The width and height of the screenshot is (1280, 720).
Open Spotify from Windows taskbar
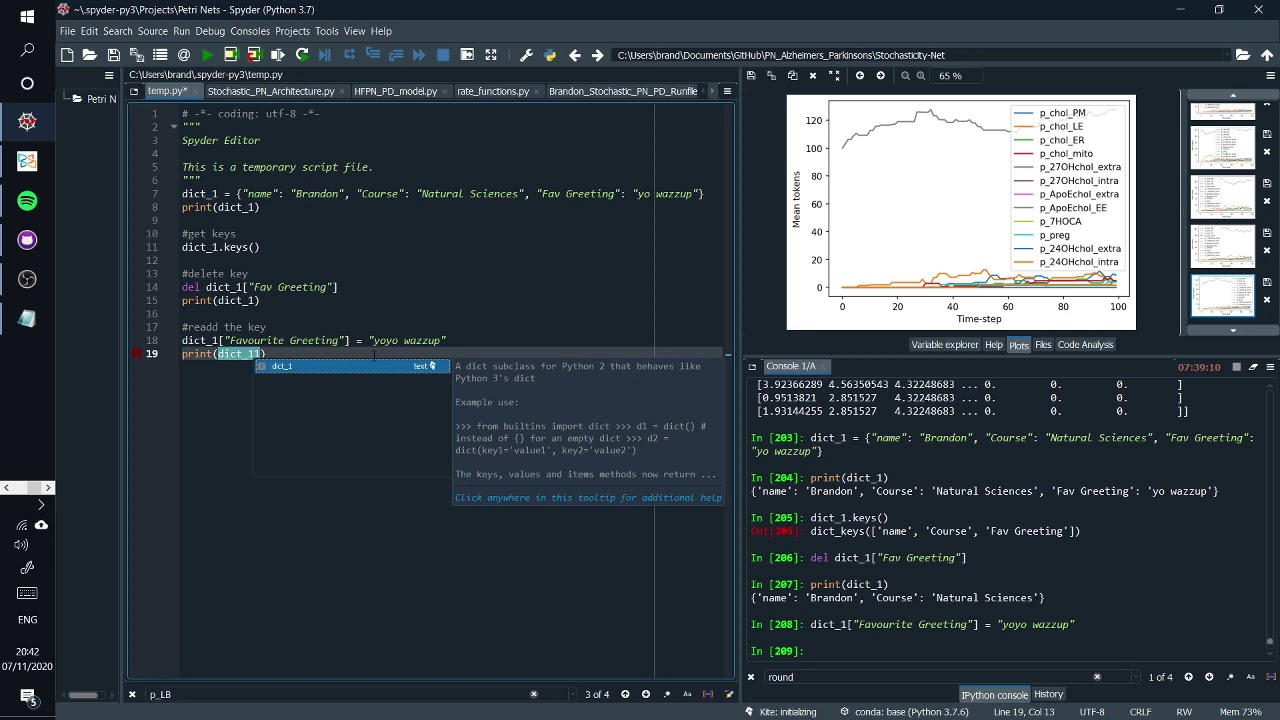pyautogui.click(x=27, y=201)
